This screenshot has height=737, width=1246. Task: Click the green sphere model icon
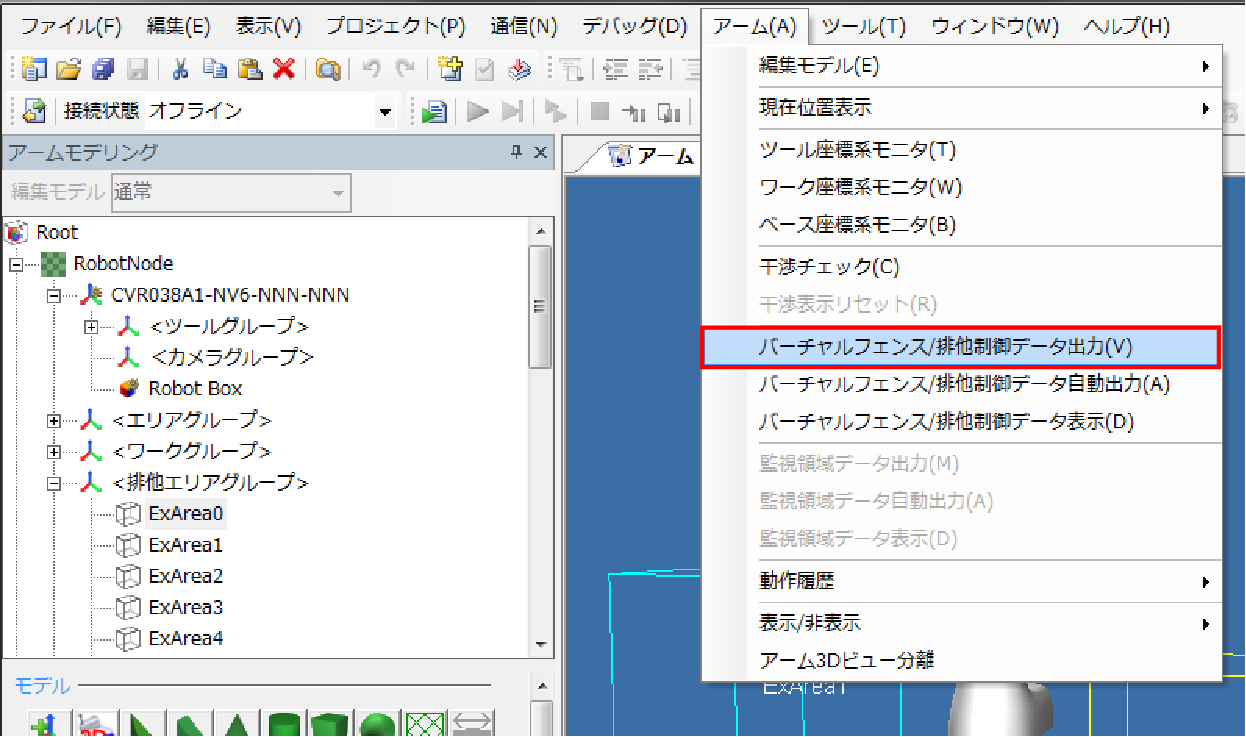[x=377, y=726]
